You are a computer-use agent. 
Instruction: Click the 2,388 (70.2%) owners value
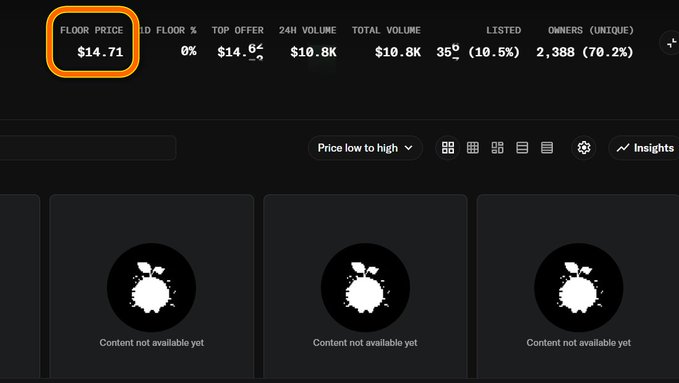(585, 52)
